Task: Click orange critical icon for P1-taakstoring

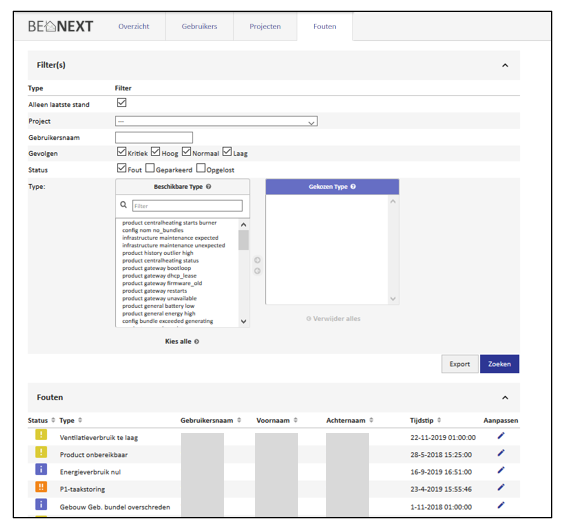Action: coord(41,487)
